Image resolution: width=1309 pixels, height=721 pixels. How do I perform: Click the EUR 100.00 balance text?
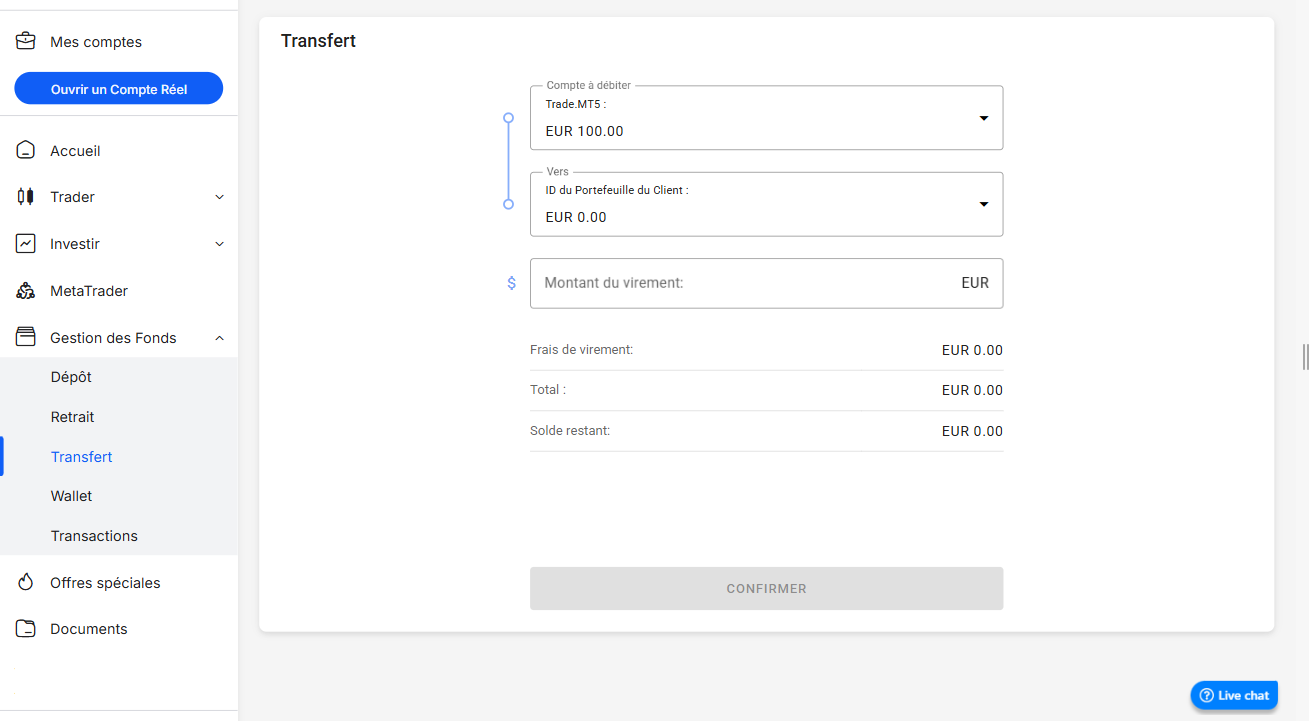(x=584, y=131)
